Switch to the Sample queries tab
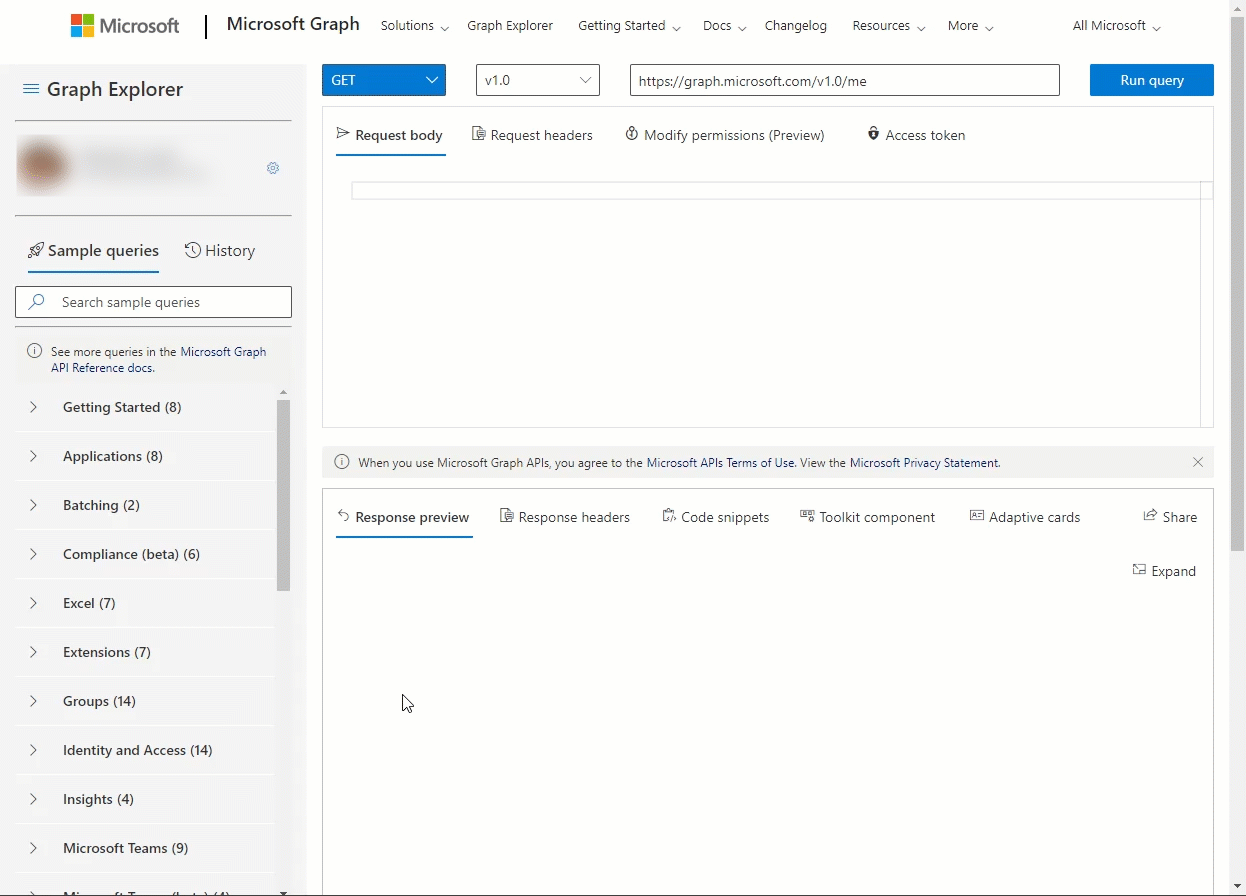The width and height of the screenshot is (1246, 896). pyautogui.click(x=93, y=251)
